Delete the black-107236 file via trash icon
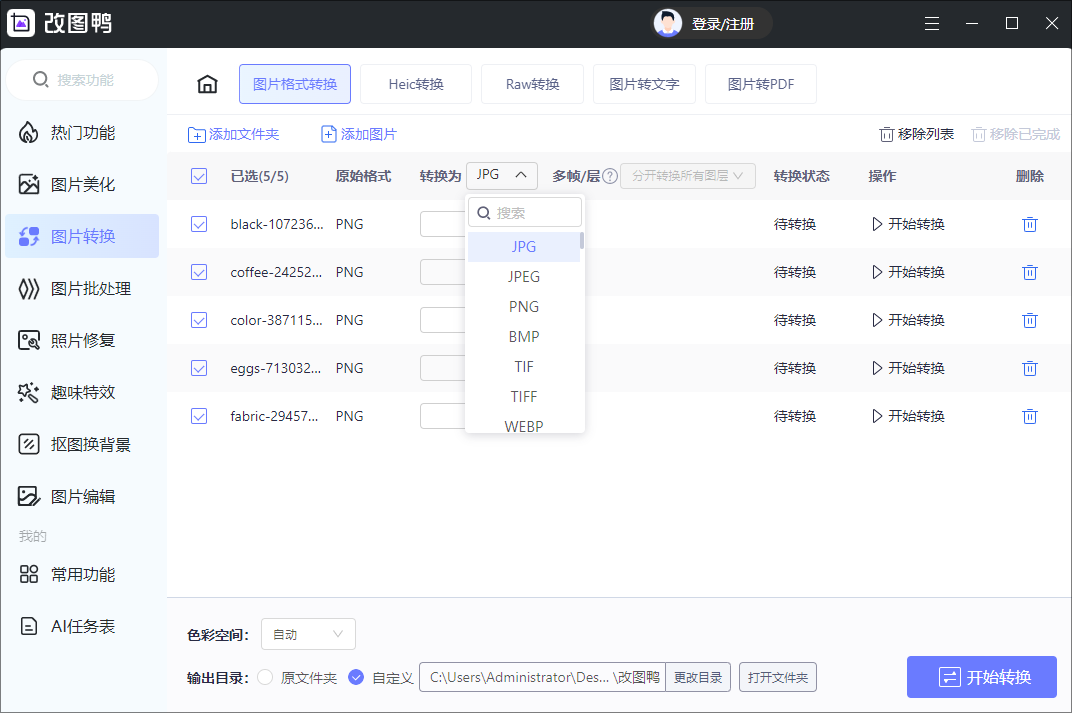 pyautogui.click(x=1030, y=224)
